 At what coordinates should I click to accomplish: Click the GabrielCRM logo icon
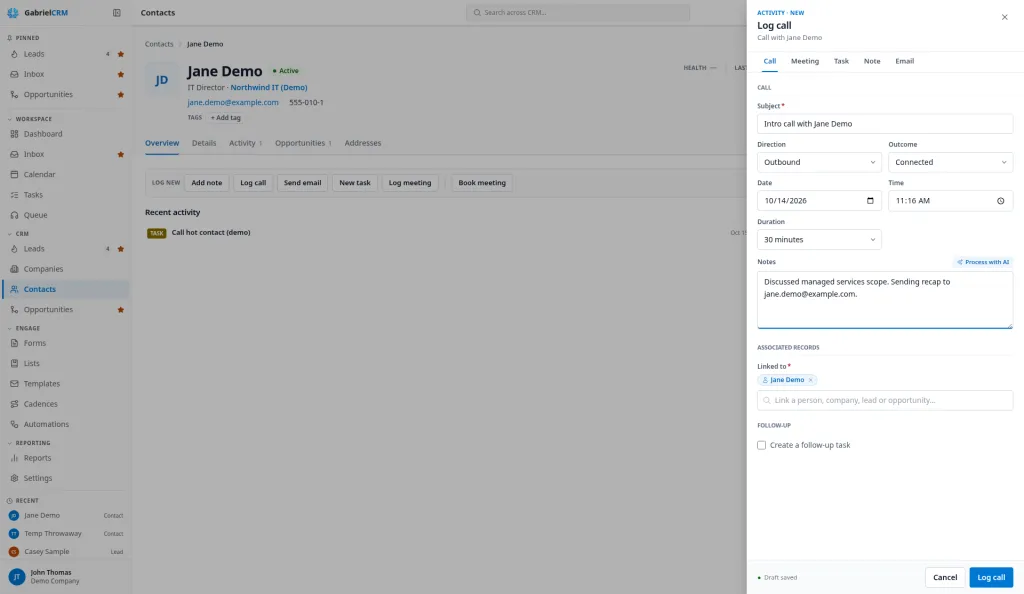coord(12,12)
